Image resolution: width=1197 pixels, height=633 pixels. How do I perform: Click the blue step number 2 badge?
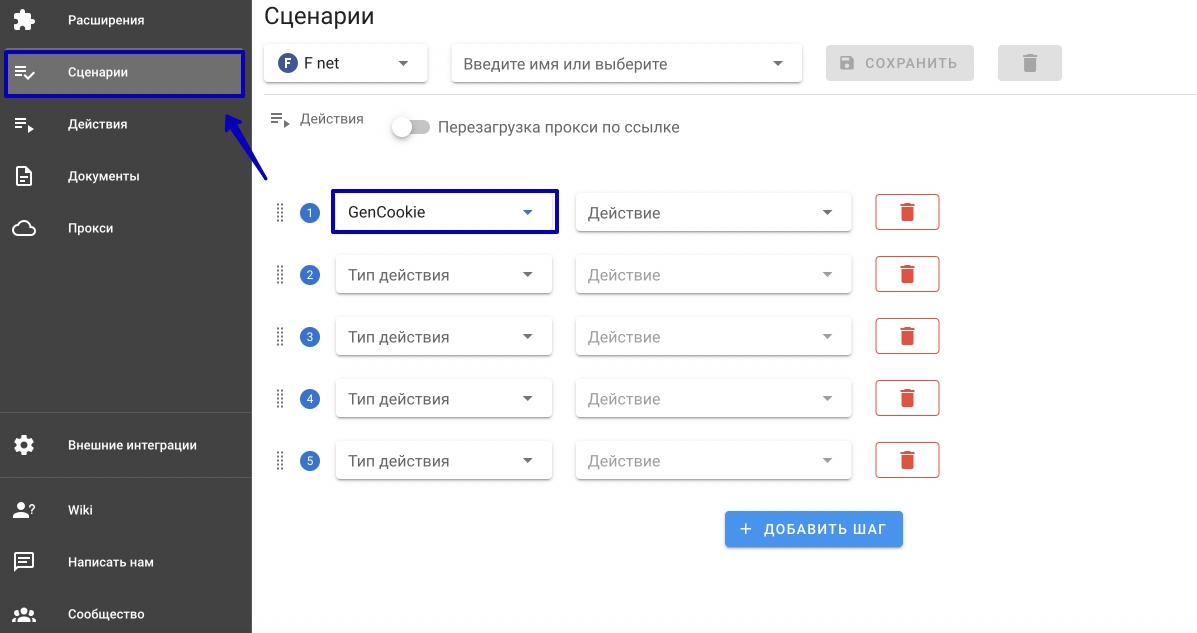(310, 275)
